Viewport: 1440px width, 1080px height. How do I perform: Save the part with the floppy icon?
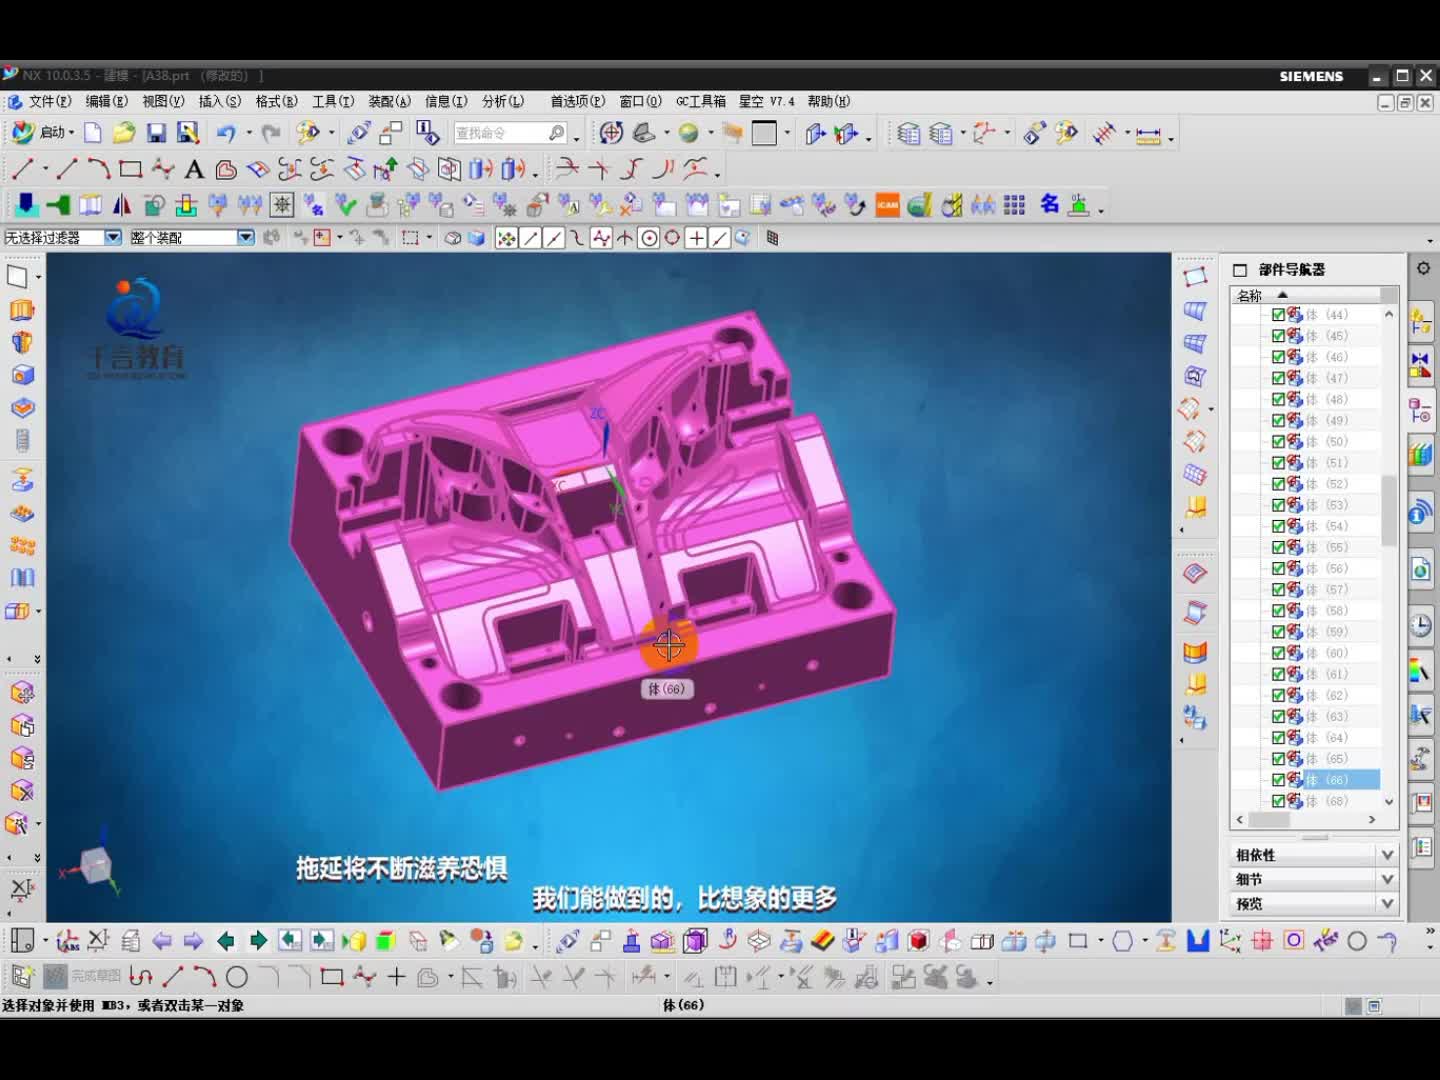156,133
